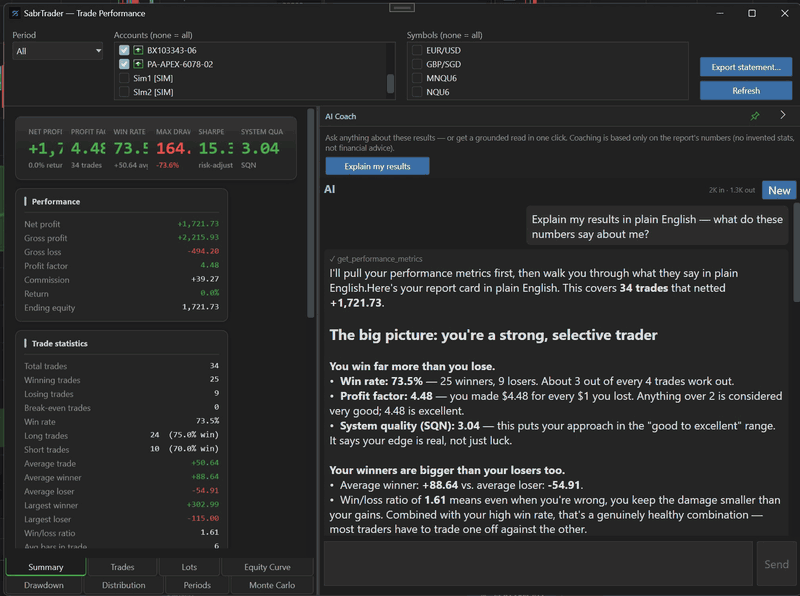
Task: Click the summary panel vertical scrollbar
Action: point(311,213)
